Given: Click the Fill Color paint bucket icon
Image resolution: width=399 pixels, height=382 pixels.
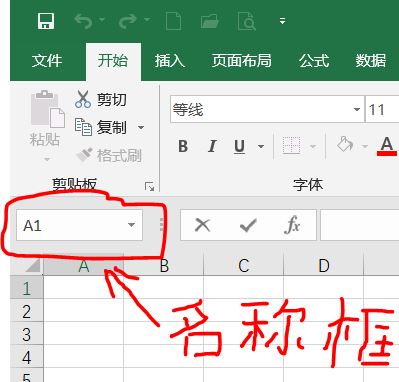Looking at the screenshot, I should (x=345, y=145).
